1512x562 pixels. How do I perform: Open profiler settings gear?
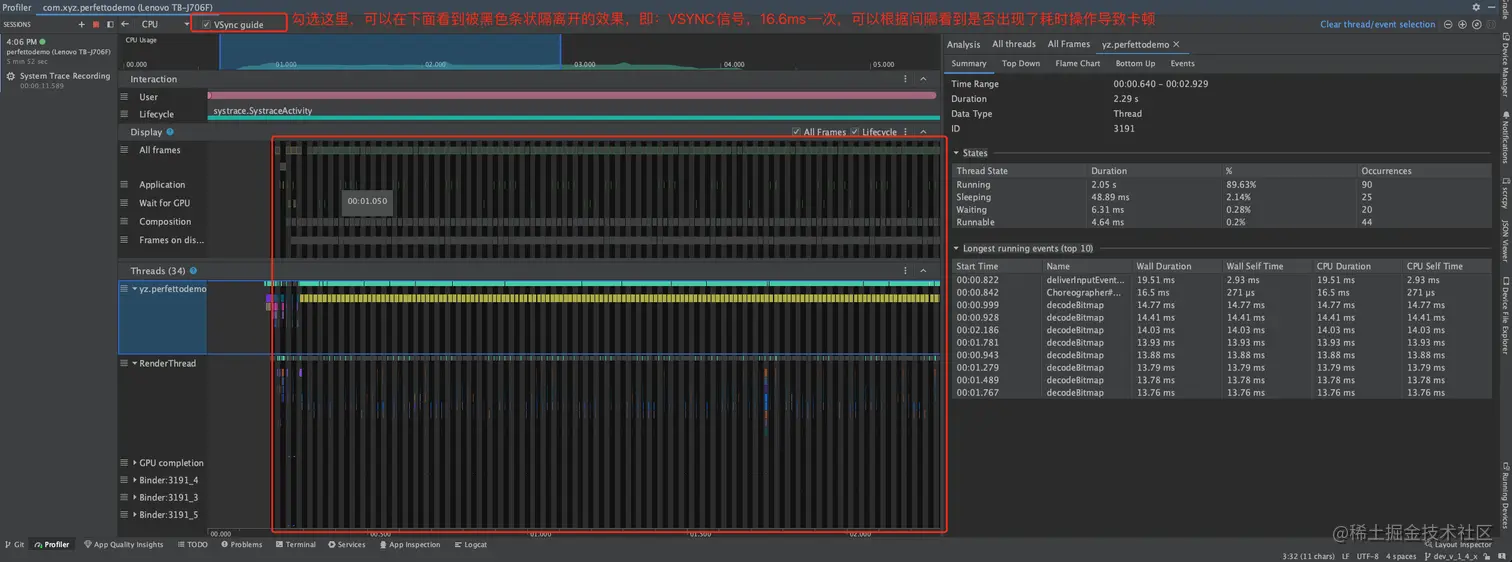tap(1475, 7)
